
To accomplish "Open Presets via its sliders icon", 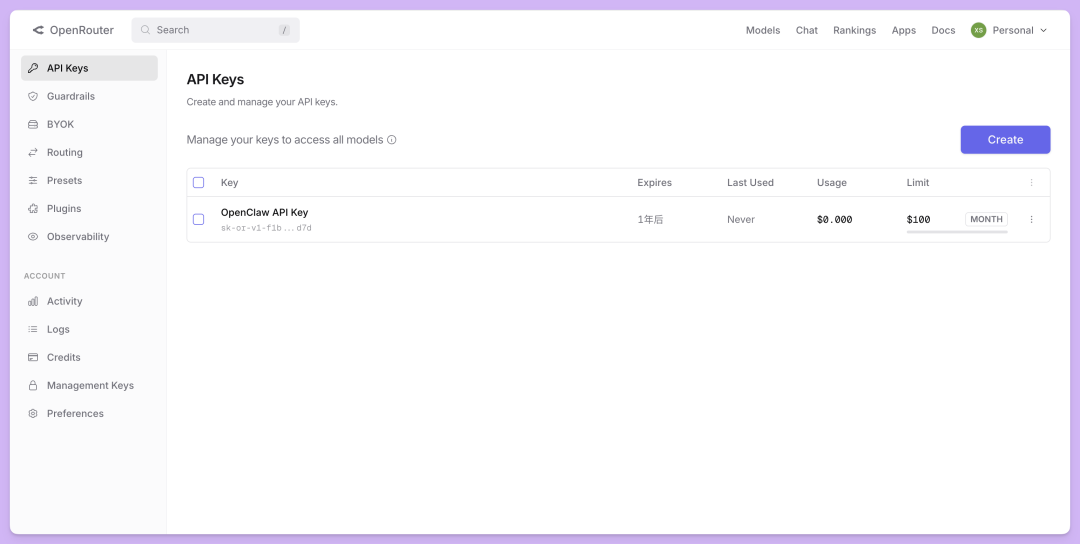I will click(x=33, y=181).
